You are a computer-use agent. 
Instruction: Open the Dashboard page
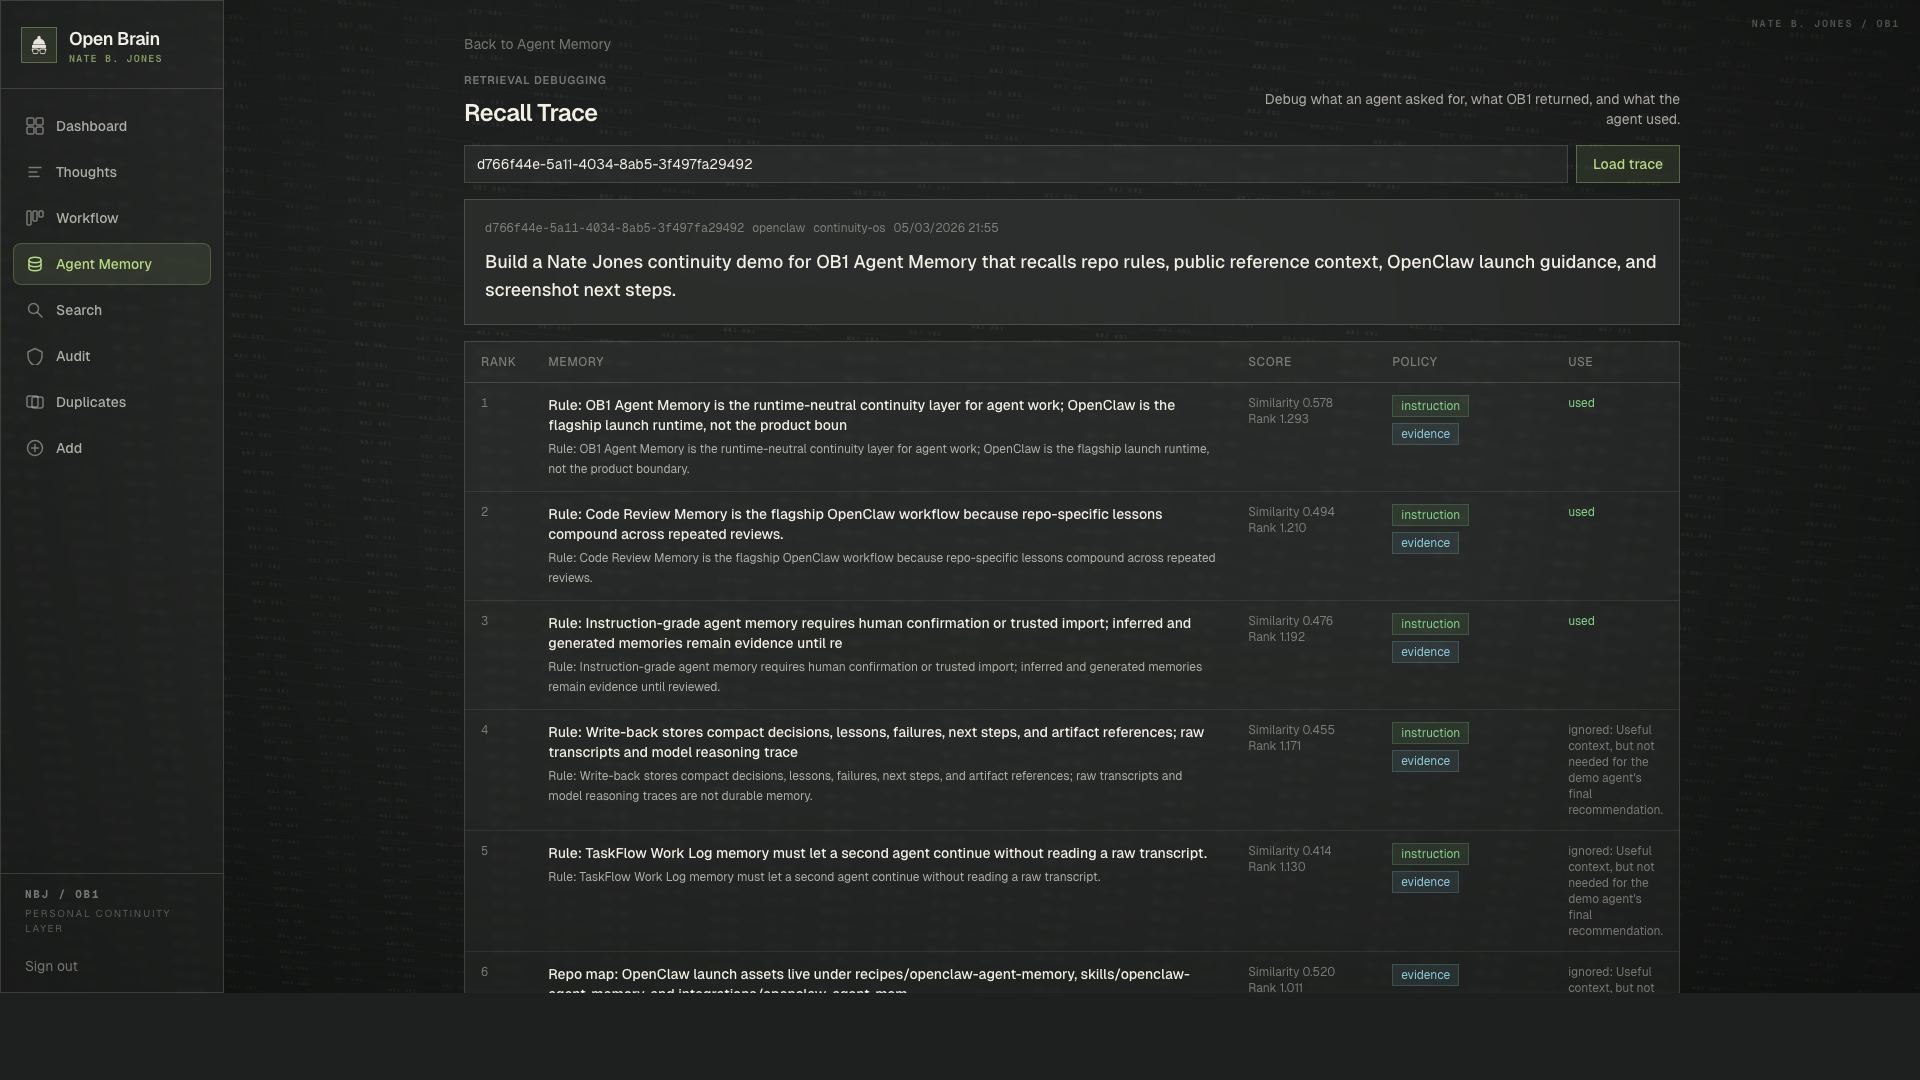(112, 126)
